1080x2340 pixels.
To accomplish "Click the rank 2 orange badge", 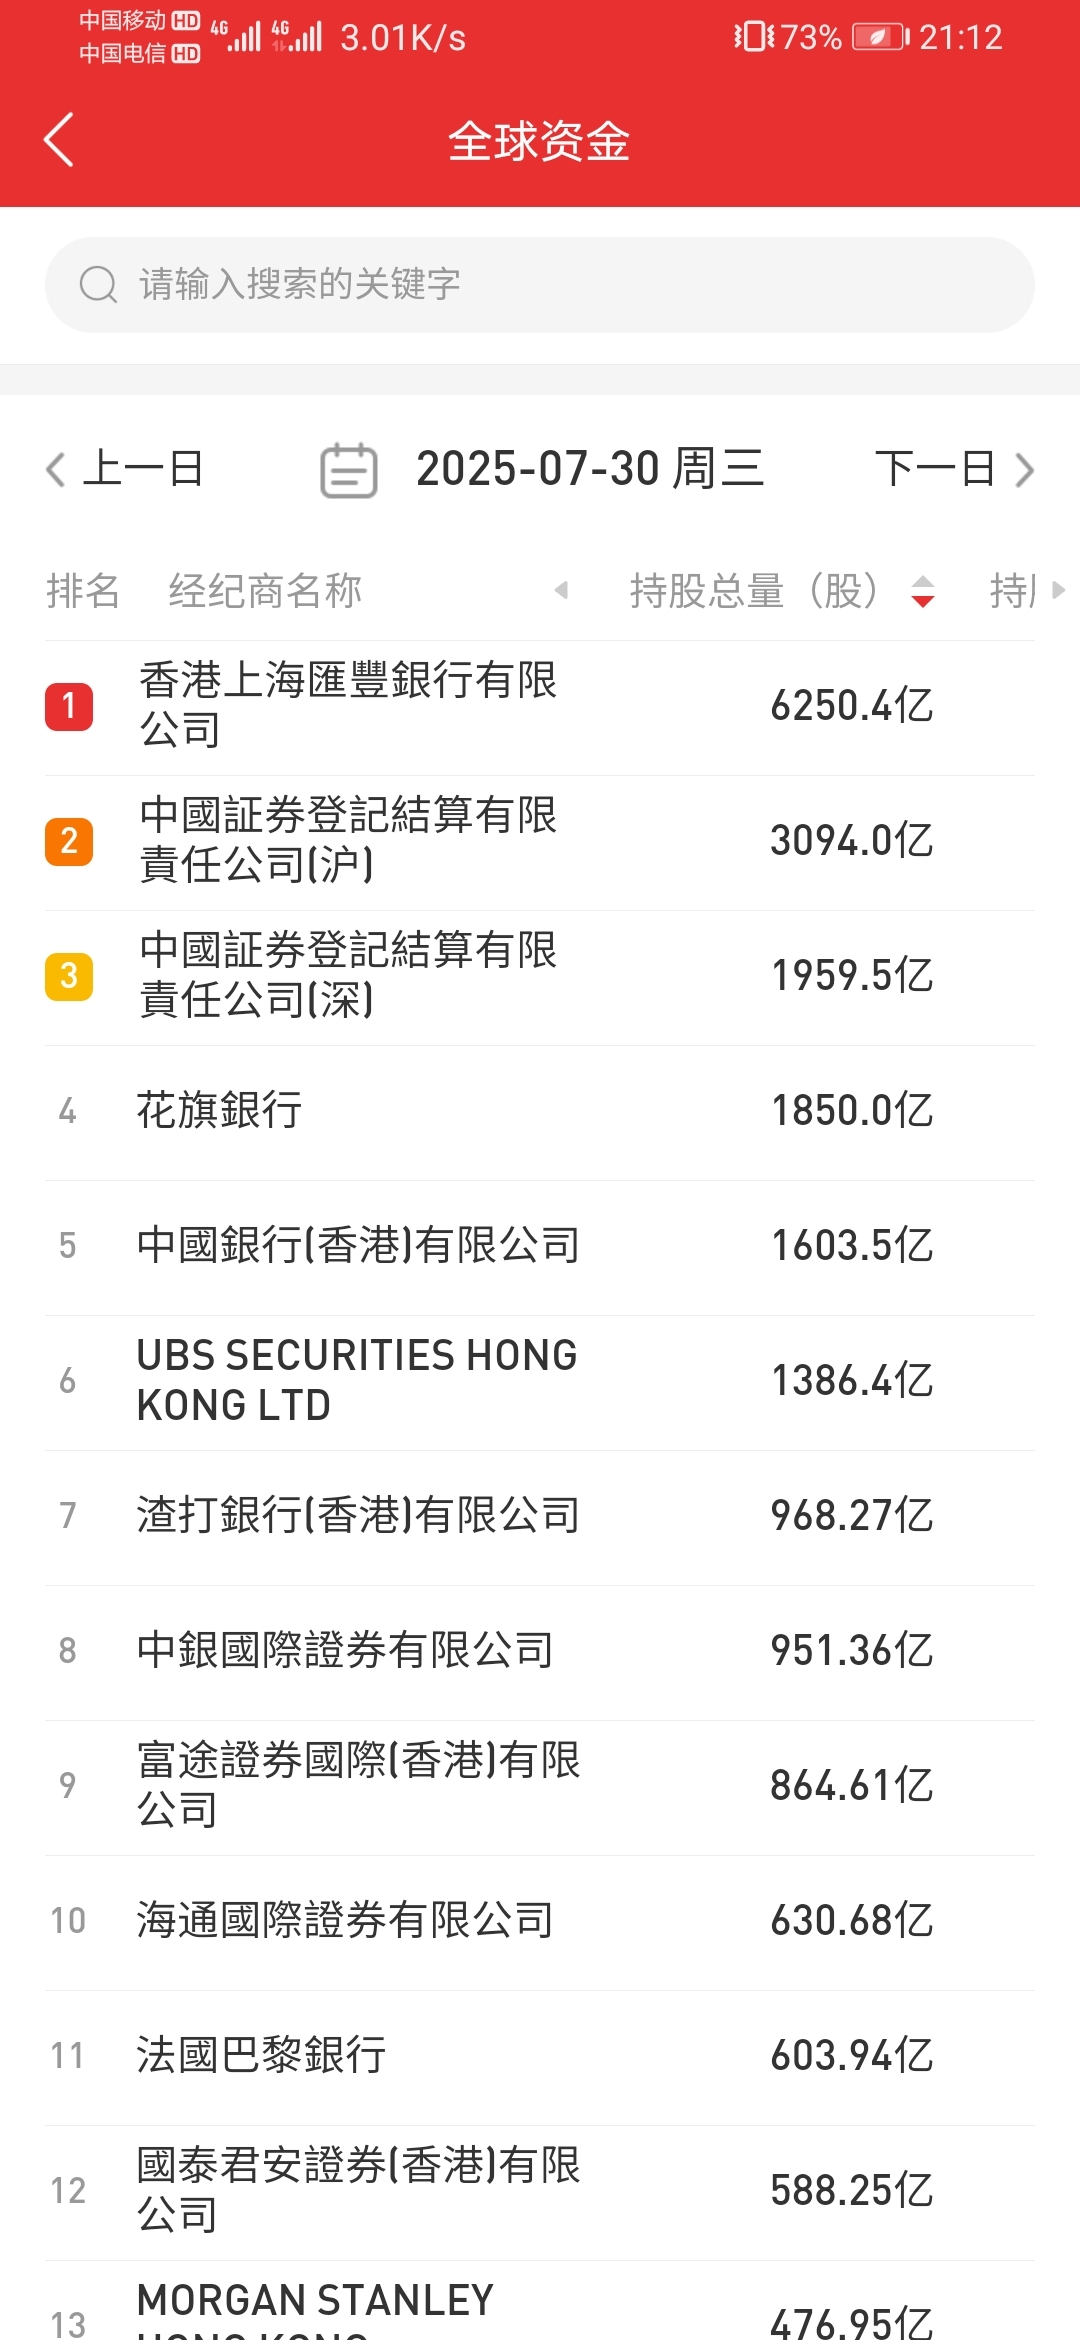I will tap(69, 842).
